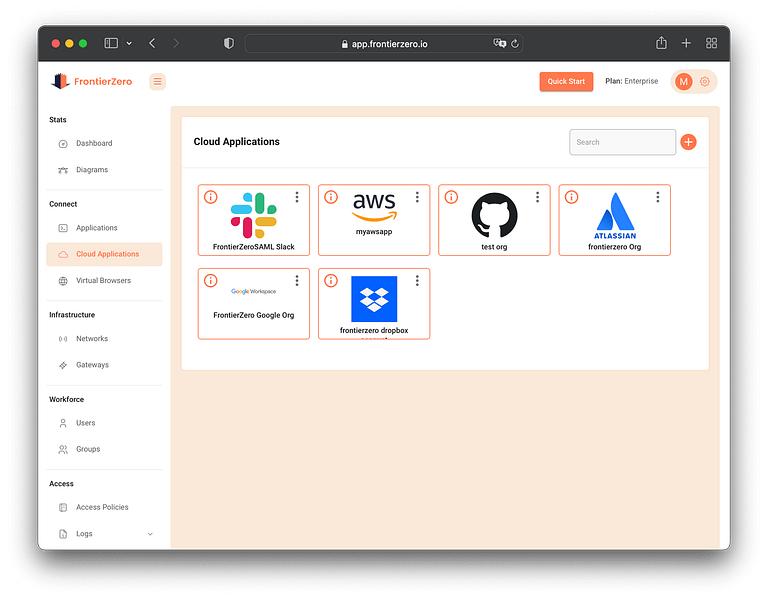This screenshot has width=768, height=600.
Task: Open info for myawsapp card
Action: 331,197
